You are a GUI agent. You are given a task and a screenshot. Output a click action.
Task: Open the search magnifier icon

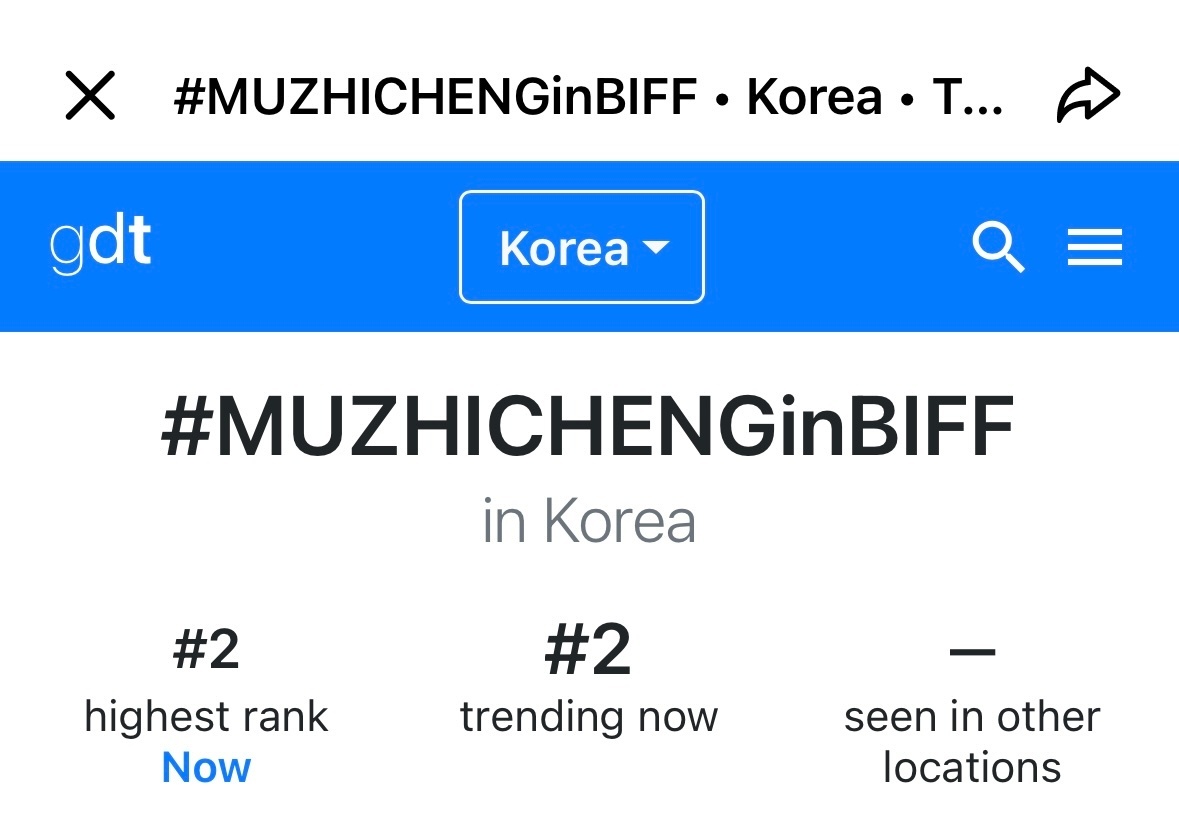pyautogui.click(x=998, y=247)
